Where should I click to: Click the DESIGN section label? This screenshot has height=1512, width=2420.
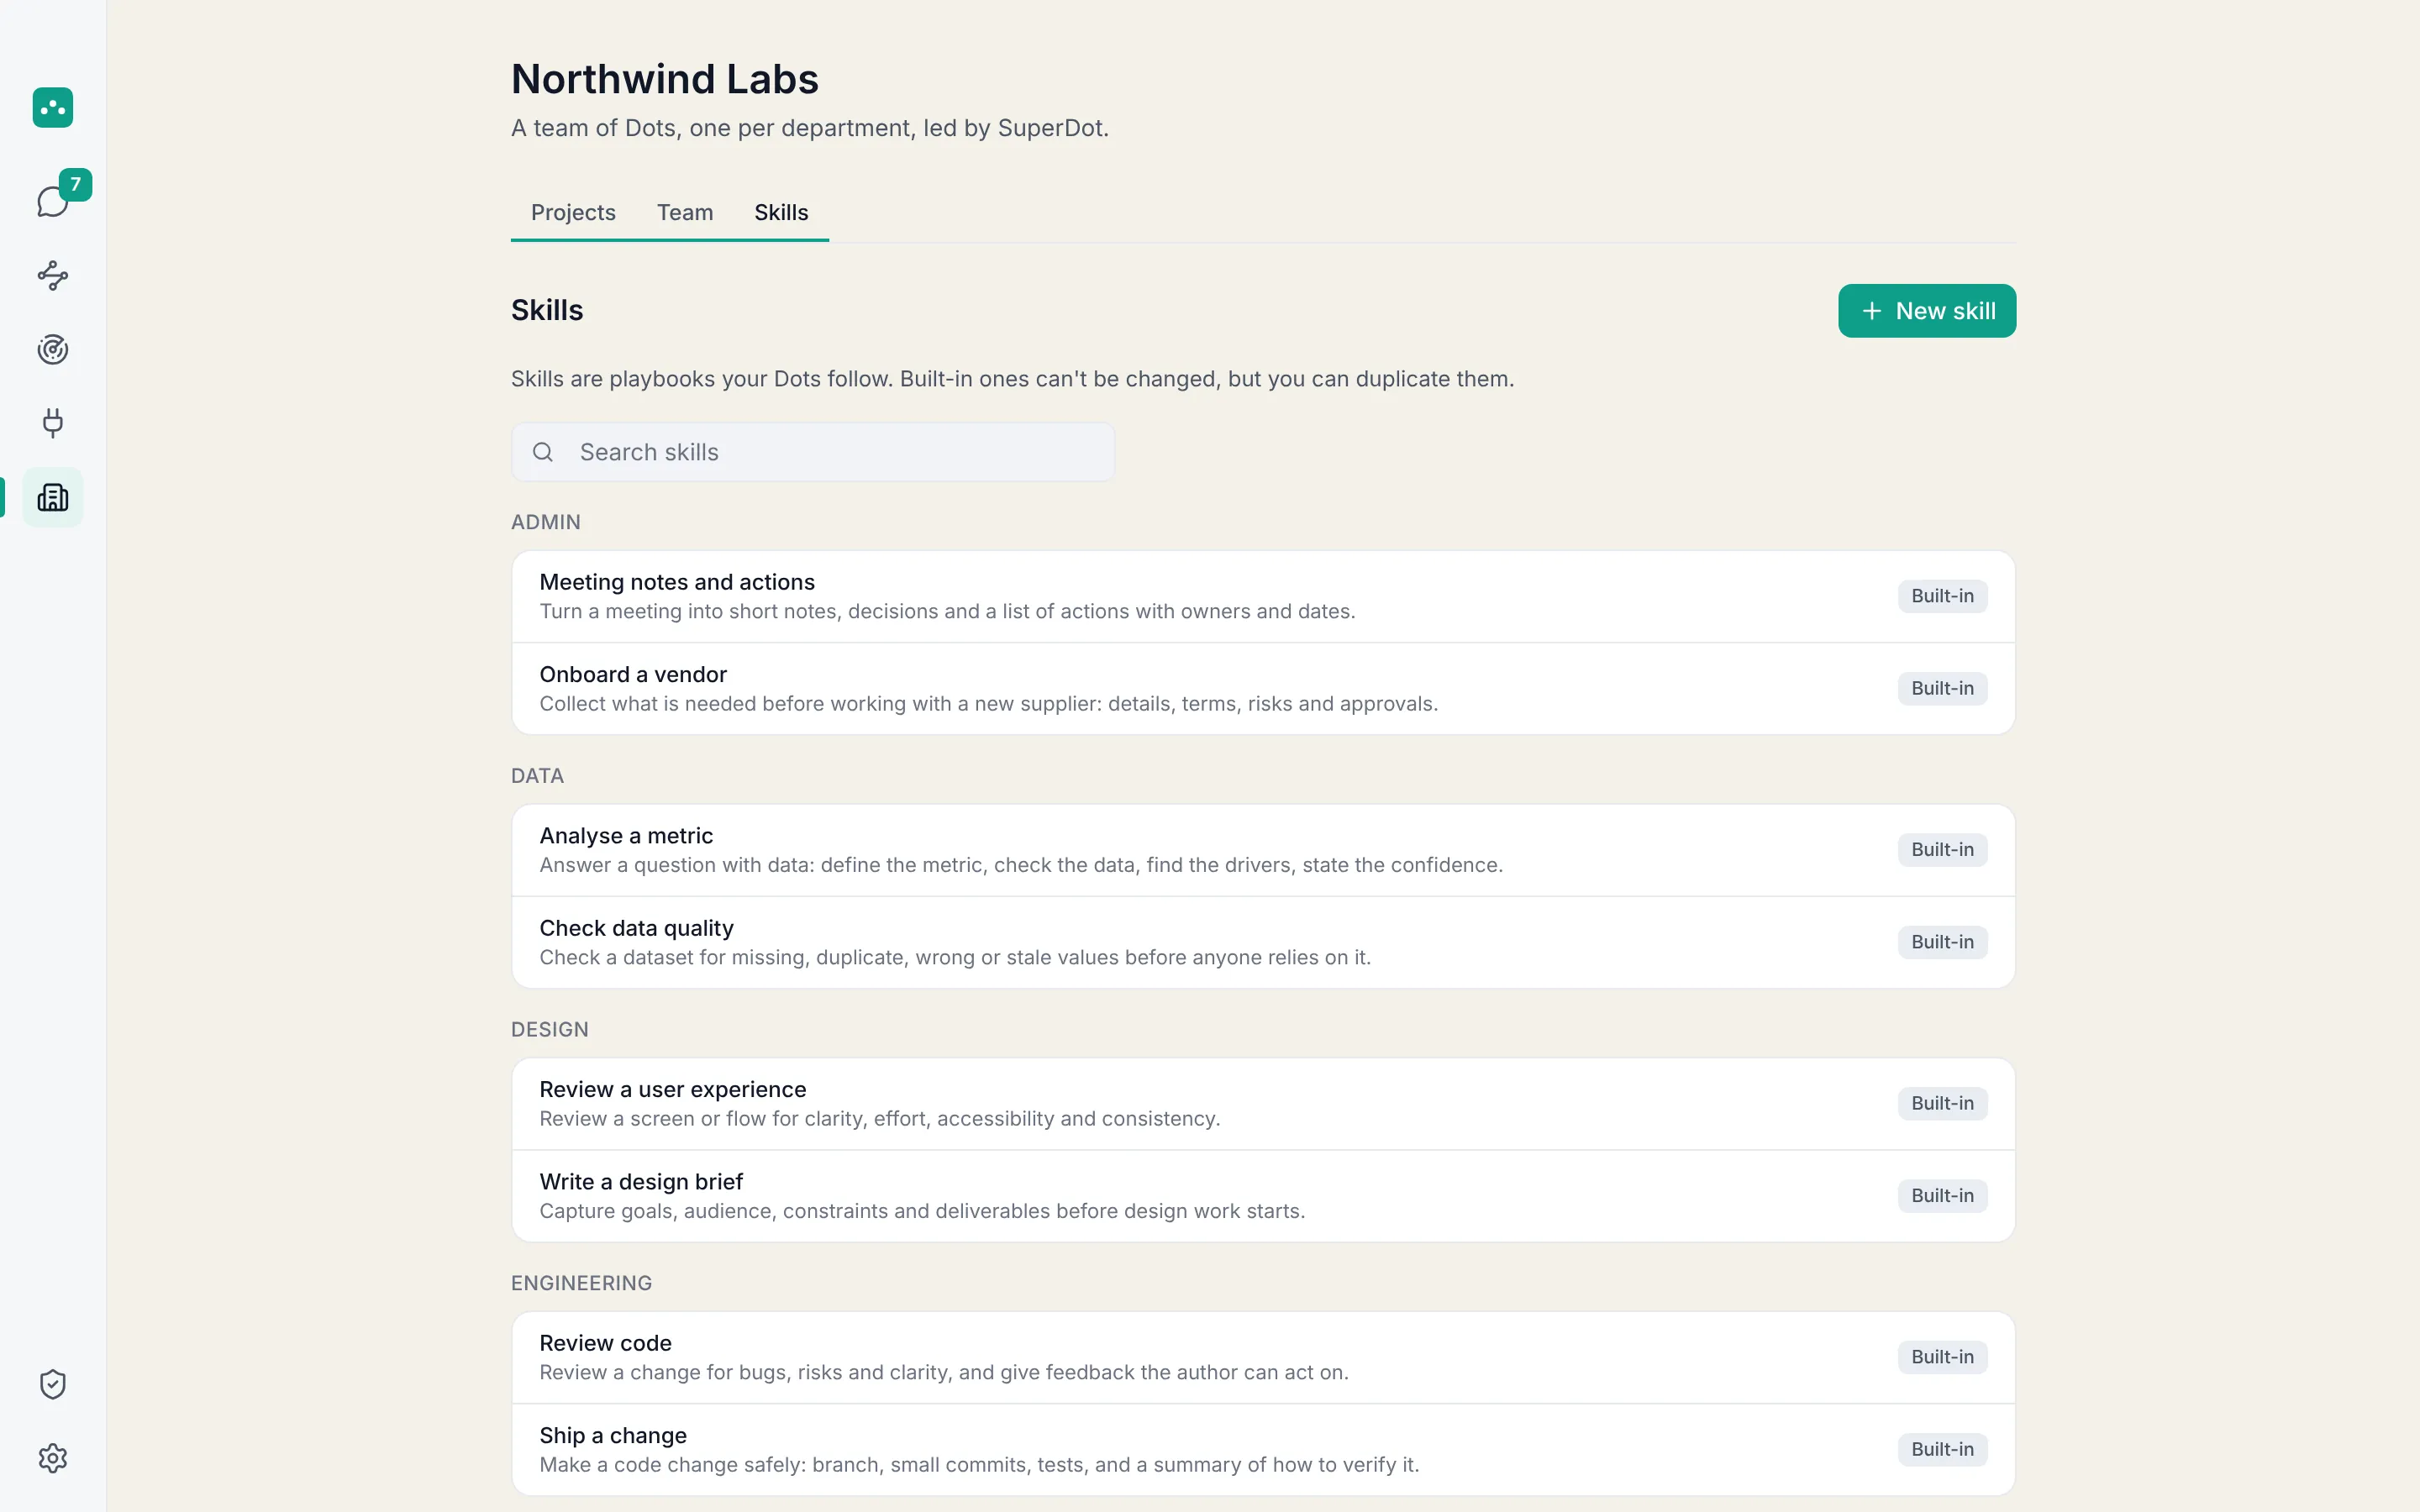pos(550,1030)
